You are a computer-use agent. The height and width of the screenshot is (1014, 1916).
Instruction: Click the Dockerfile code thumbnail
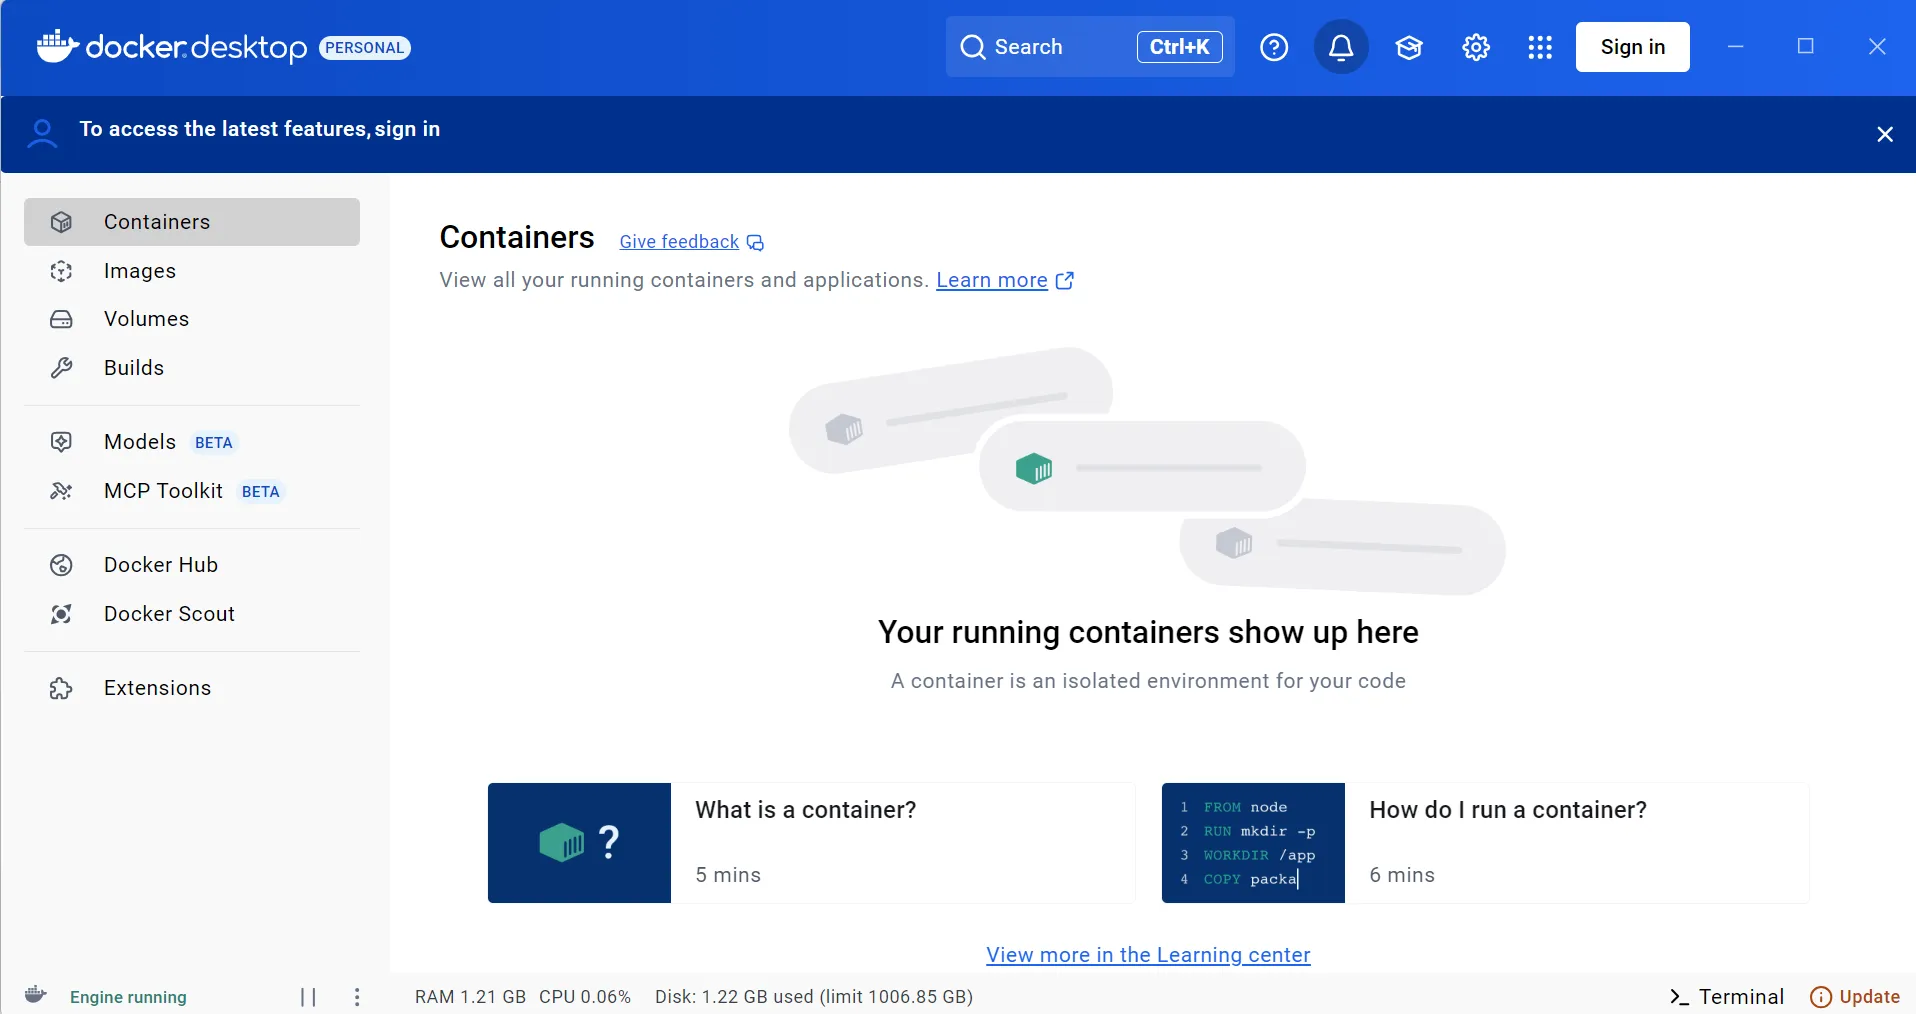[x=1253, y=843]
